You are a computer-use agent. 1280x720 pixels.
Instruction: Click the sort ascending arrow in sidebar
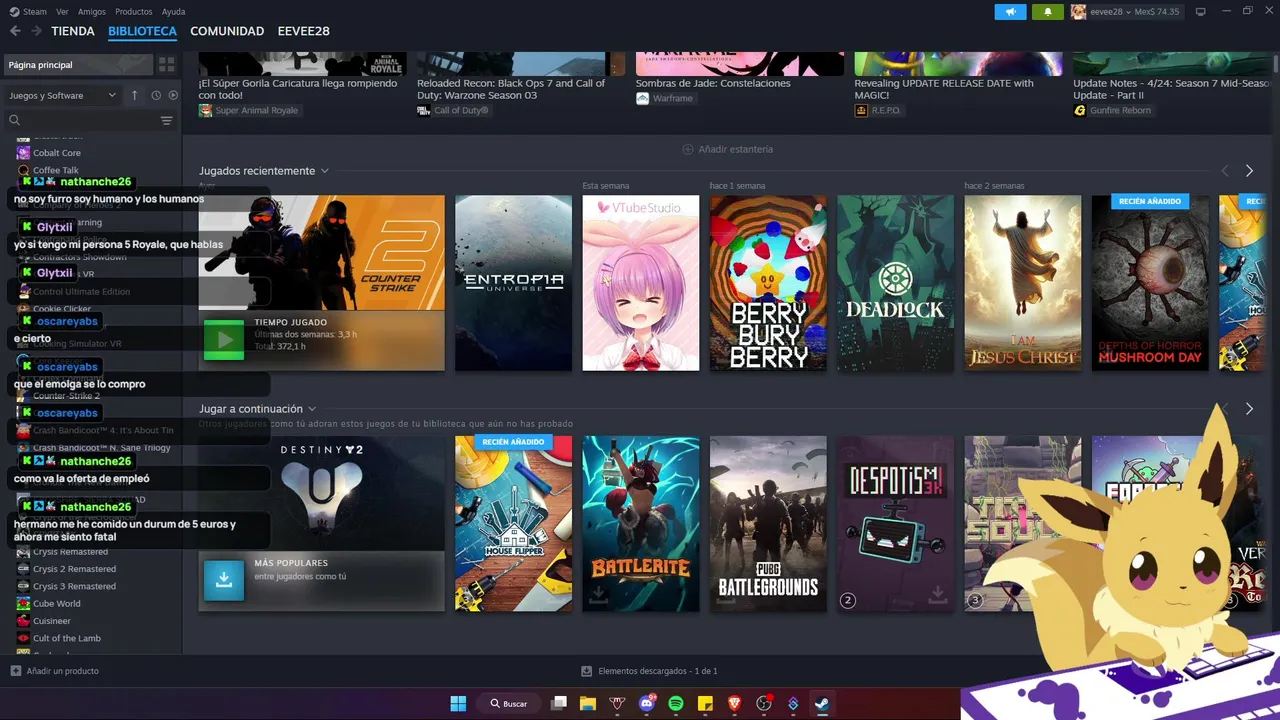point(135,95)
